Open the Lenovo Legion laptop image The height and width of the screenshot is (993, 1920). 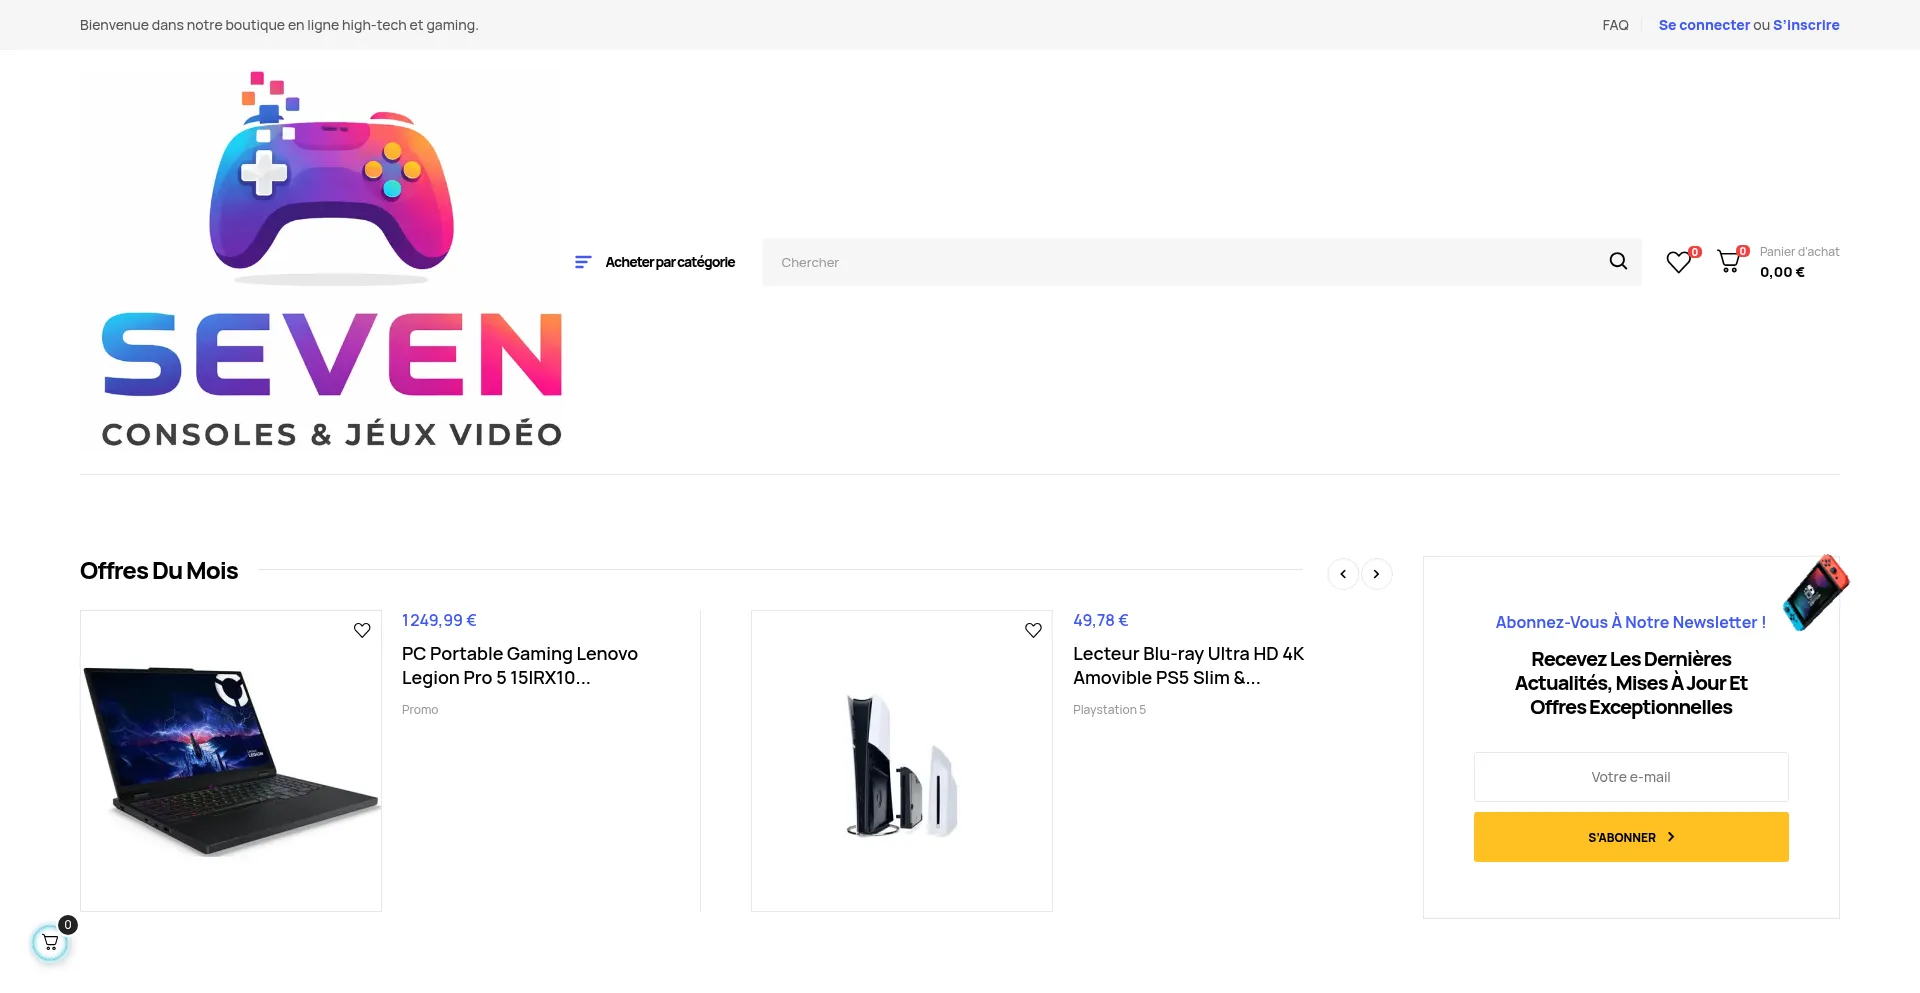(231, 761)
